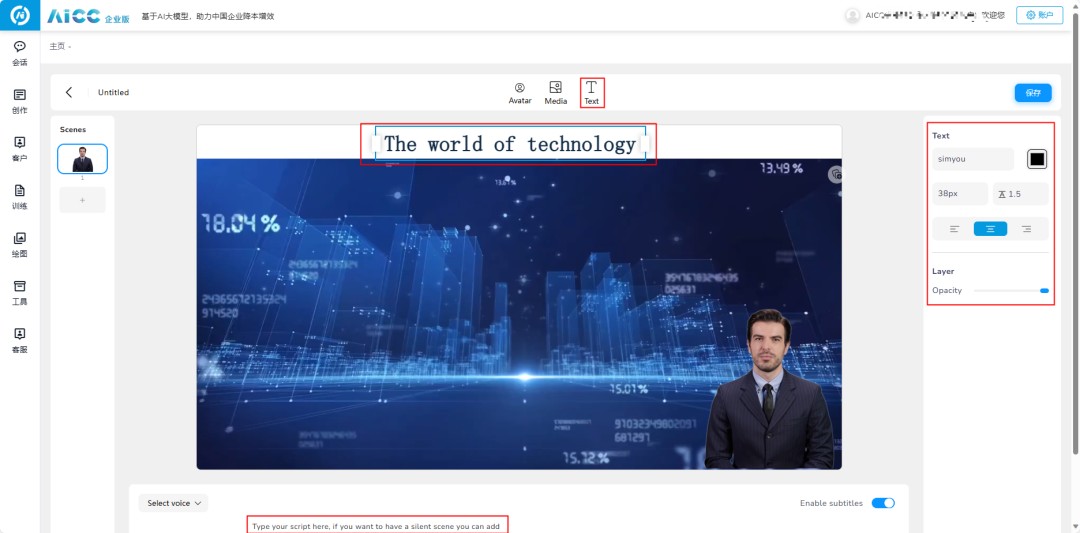Viewport: 1080px width, 533px height.
Task: Select the Text tool
Action: 592,93
